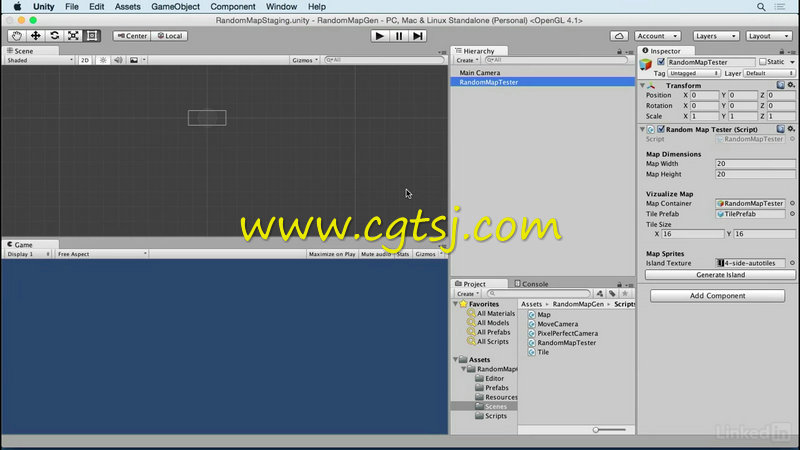Screen dimensions: 800x450
Task: Select the Rect transform tool
Action: click(x=92, y=36)
